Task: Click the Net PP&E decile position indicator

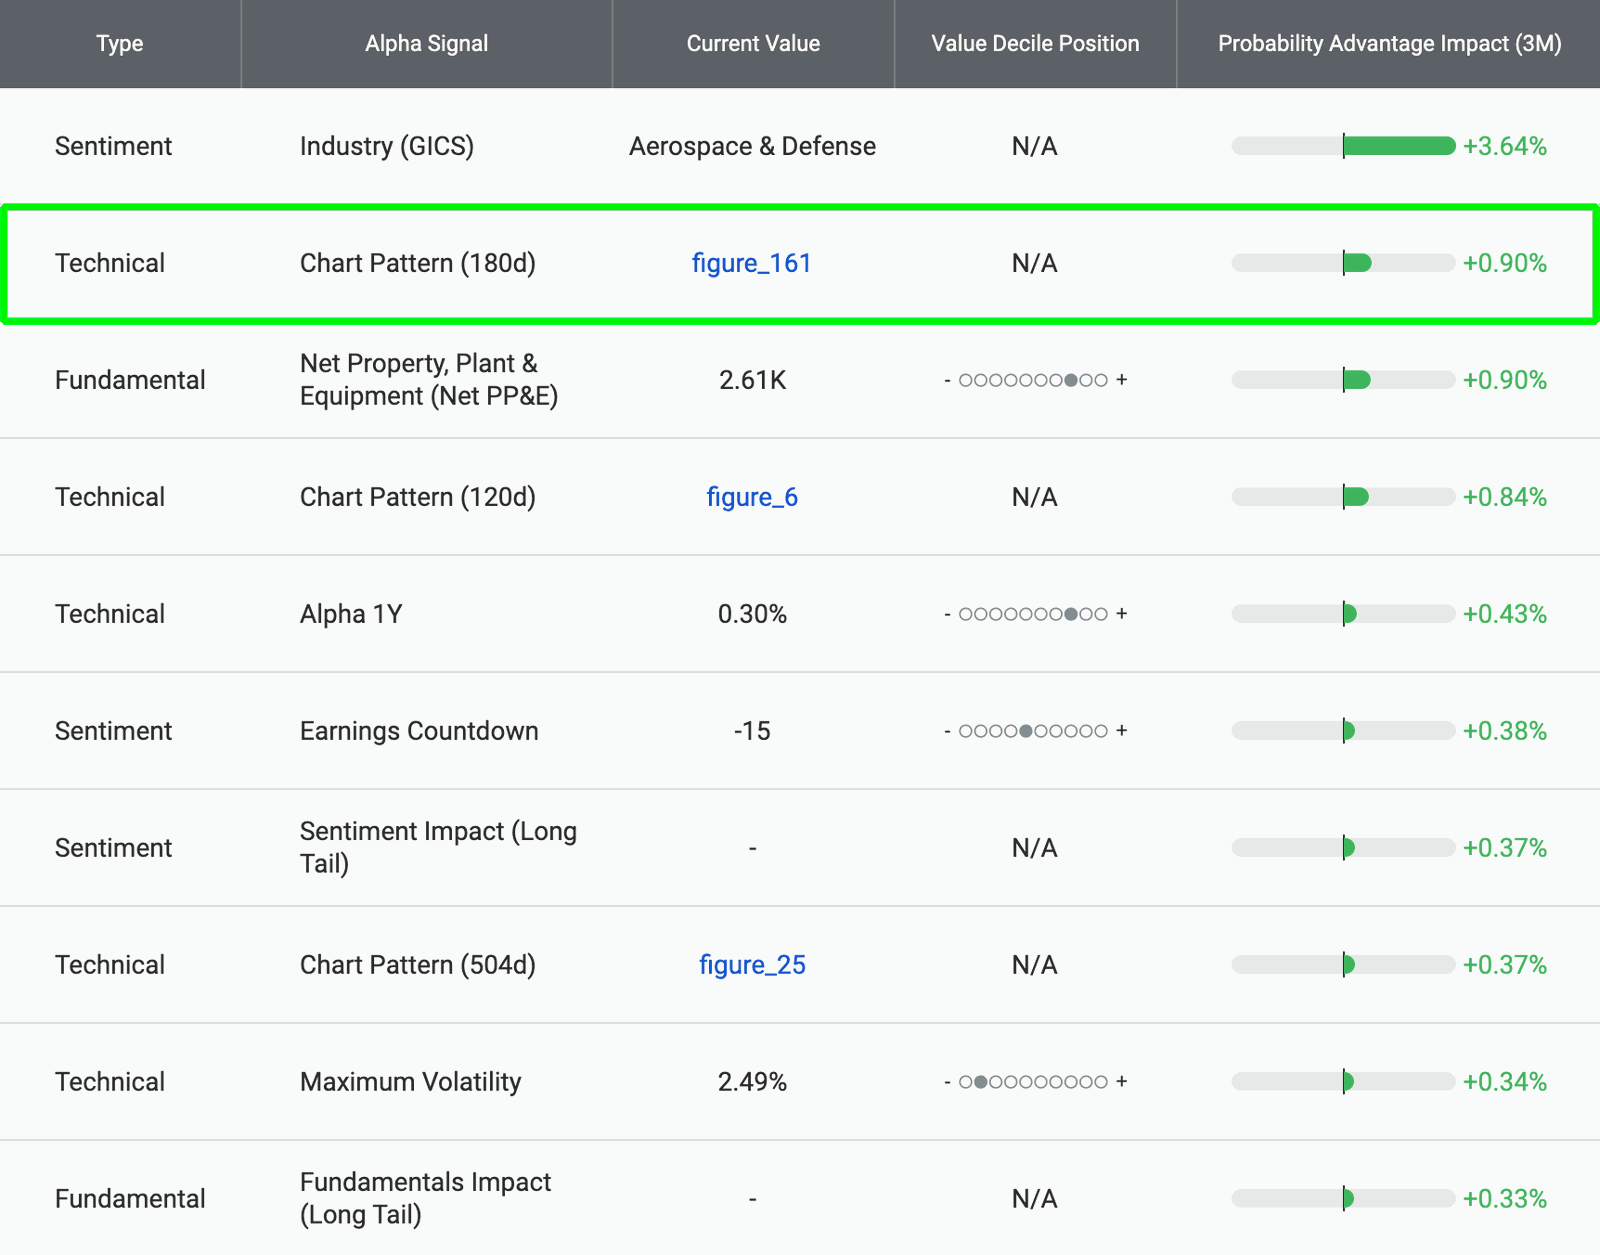Action: click(1035, 380)
